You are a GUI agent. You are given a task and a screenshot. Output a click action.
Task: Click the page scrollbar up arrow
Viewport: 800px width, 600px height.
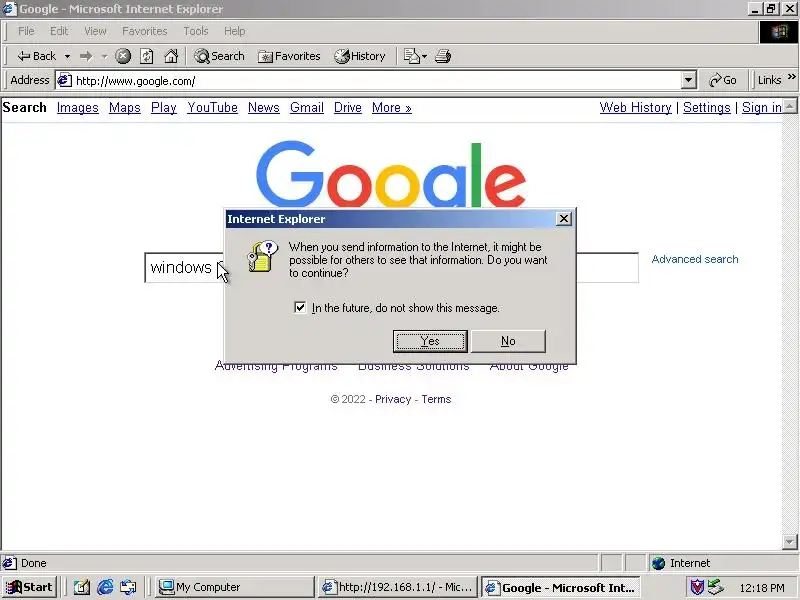(x=790, y=106)
